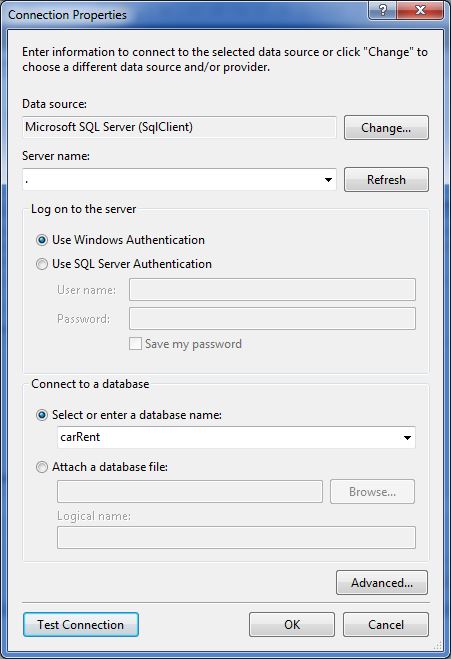451x659 pixels.
Task: Click the help question mark button
Action: tap(382, 10)
